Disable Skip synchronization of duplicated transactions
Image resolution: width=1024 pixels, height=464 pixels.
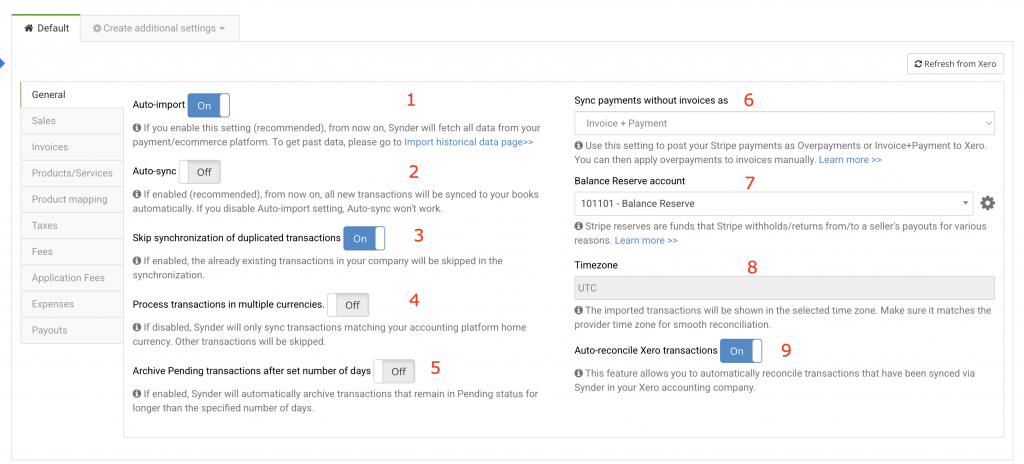(364, 238)
